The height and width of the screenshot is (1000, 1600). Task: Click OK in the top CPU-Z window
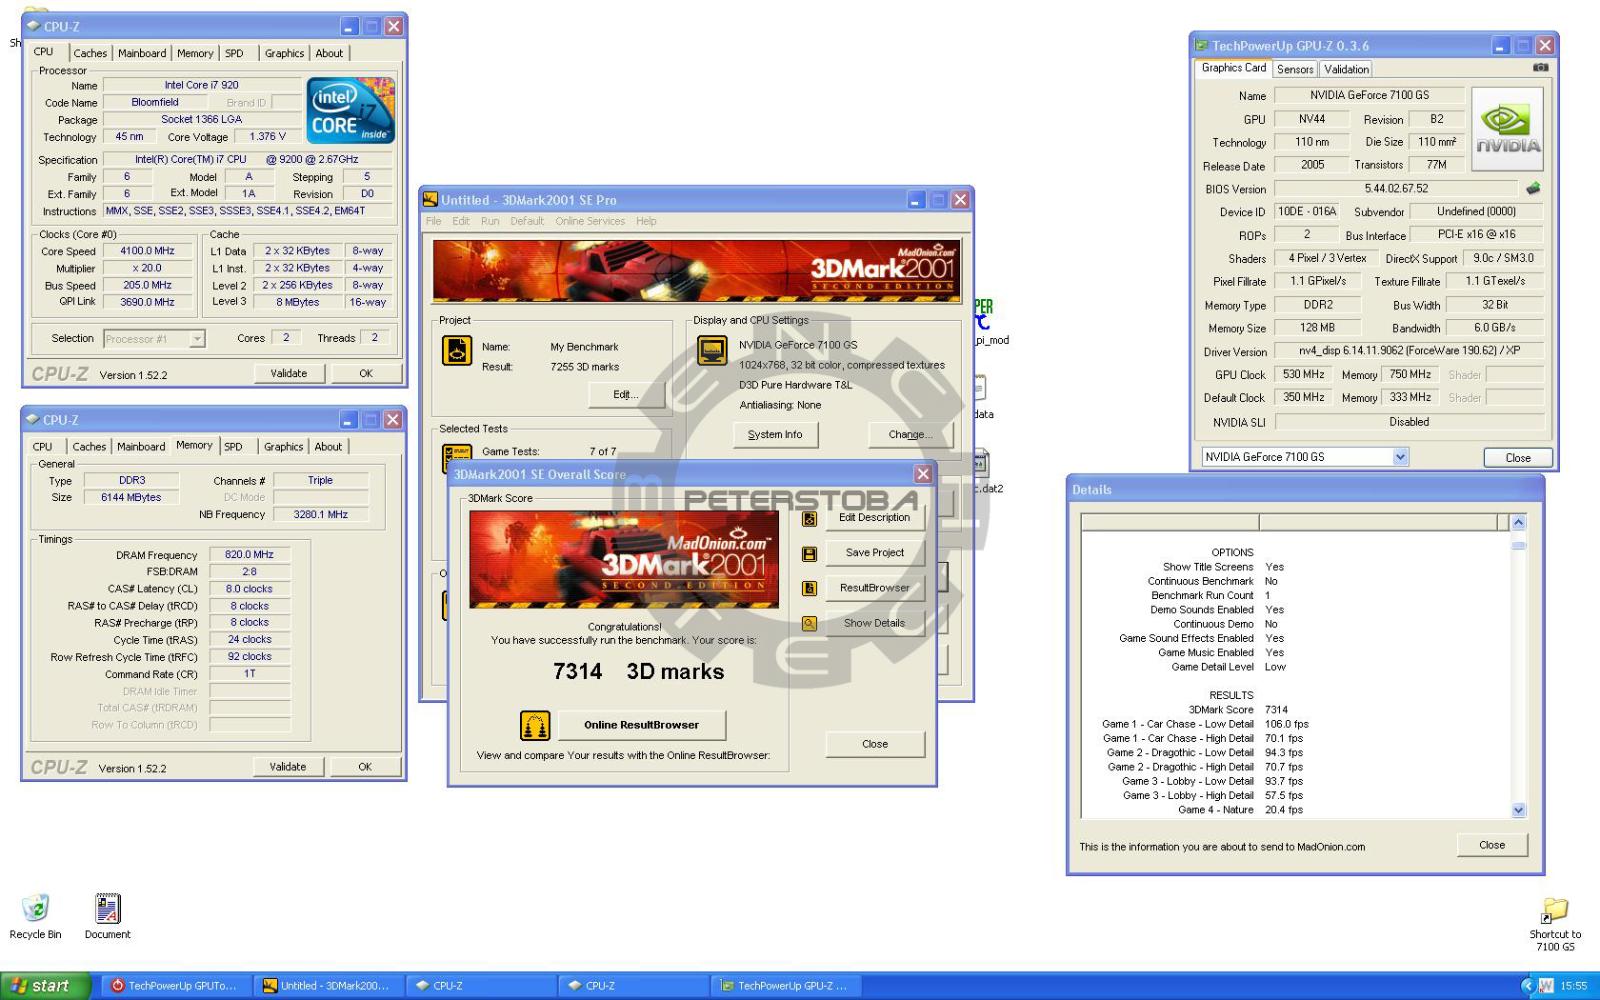click(366, 374)
